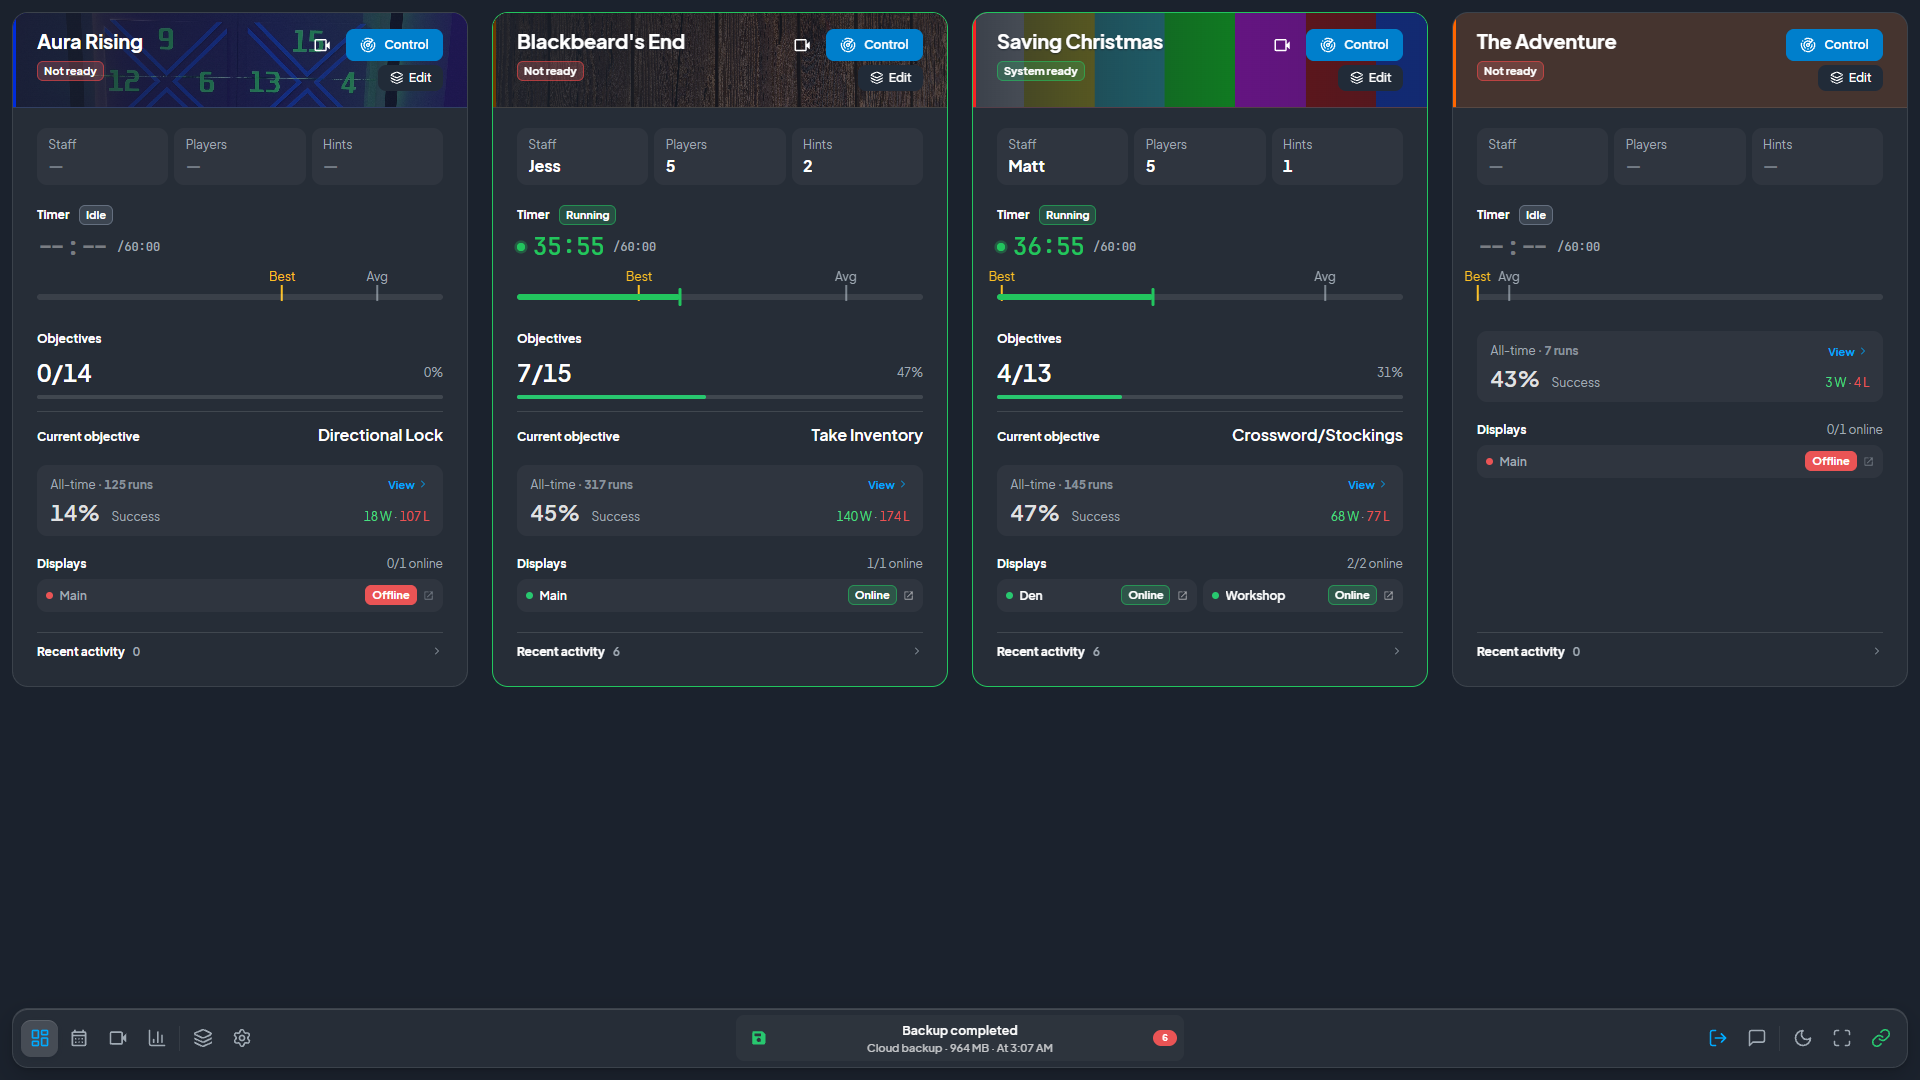Open the statistics bar chart icon
Viewport: 1920px width, 1080px height.
(x=157, y=1038)
